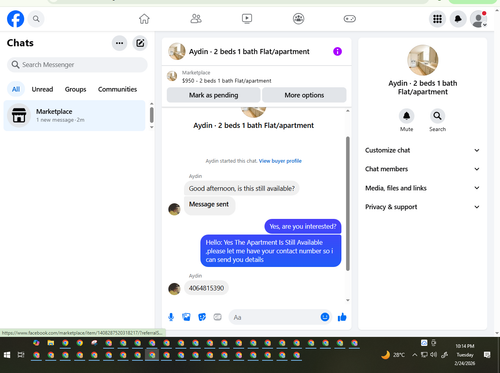Open the Marketplace conversation row
Screen dimensions: 500x373
(x=75, y=115)
